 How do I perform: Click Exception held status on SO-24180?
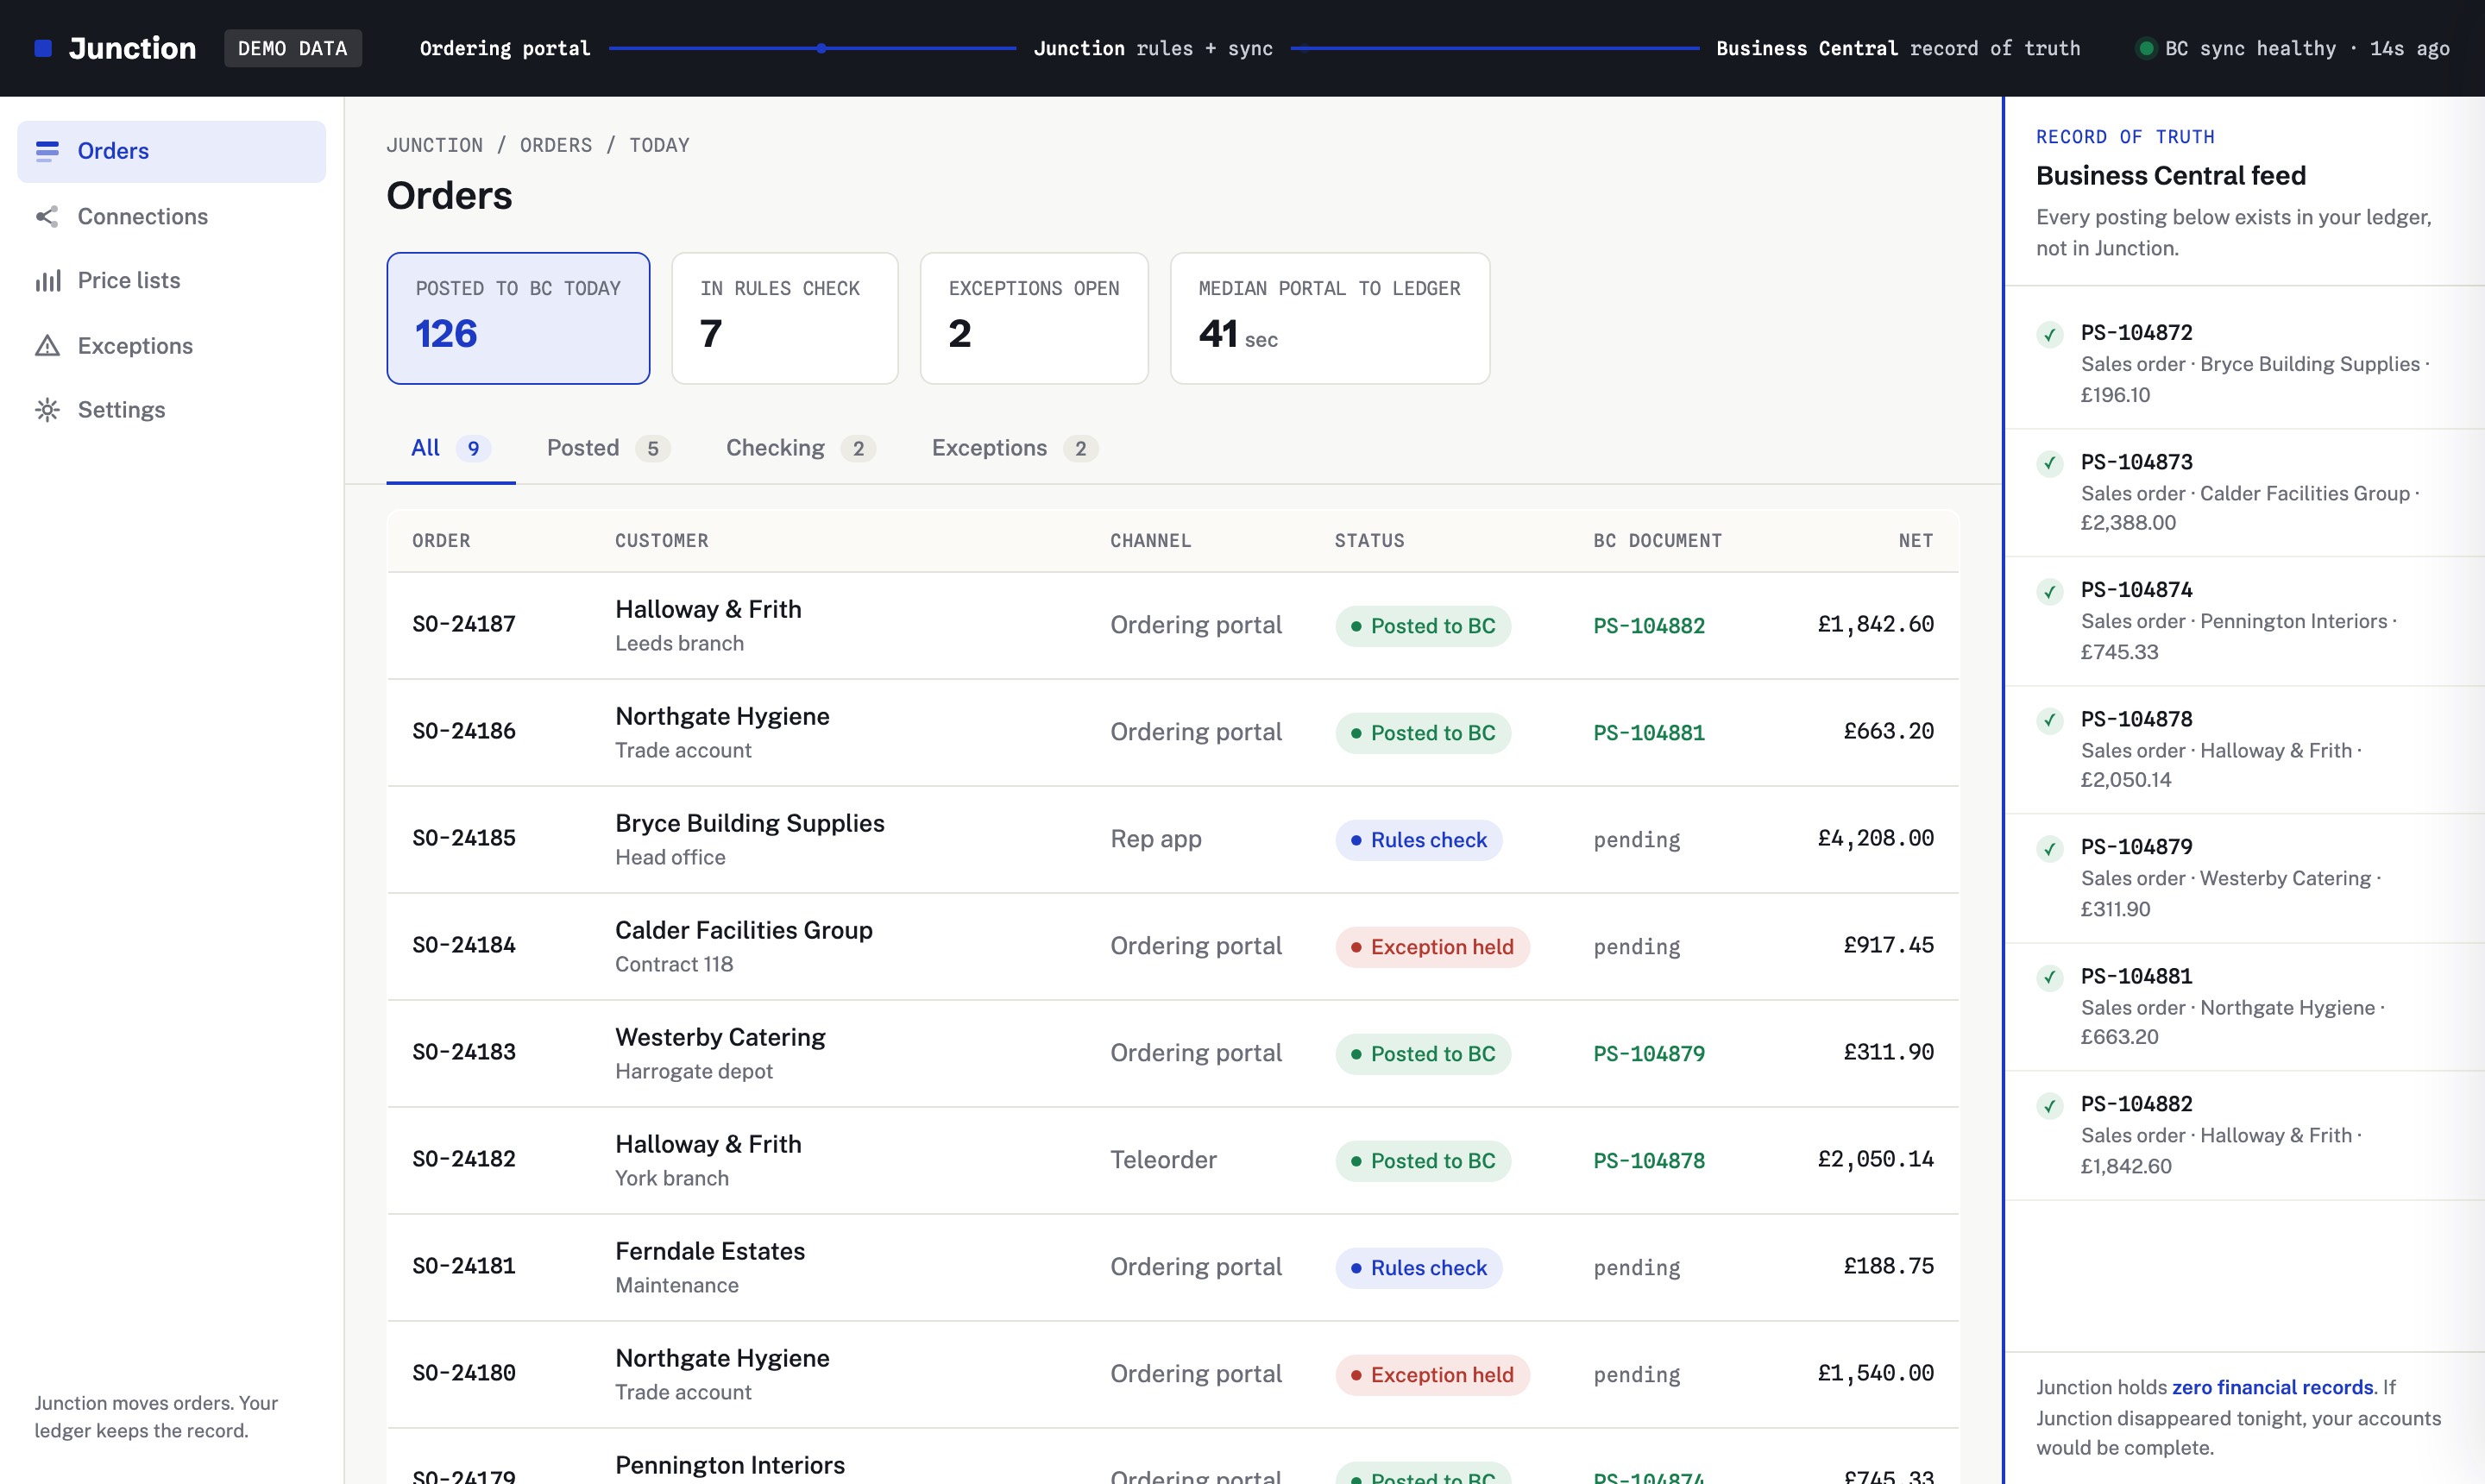[1432, 1375]
